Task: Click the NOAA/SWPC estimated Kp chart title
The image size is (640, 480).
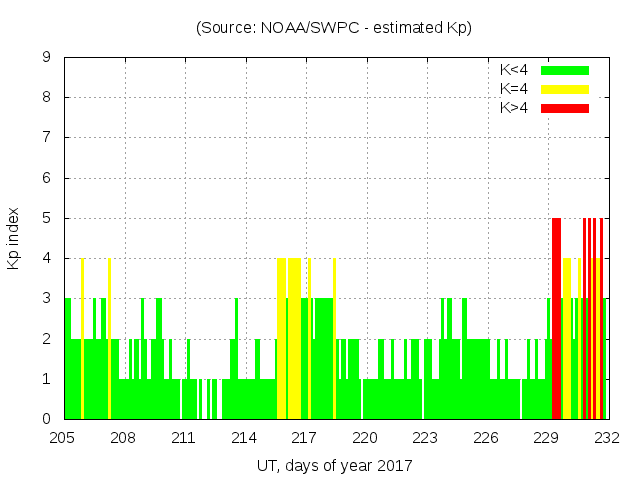Action: click(x=334, y=28)
